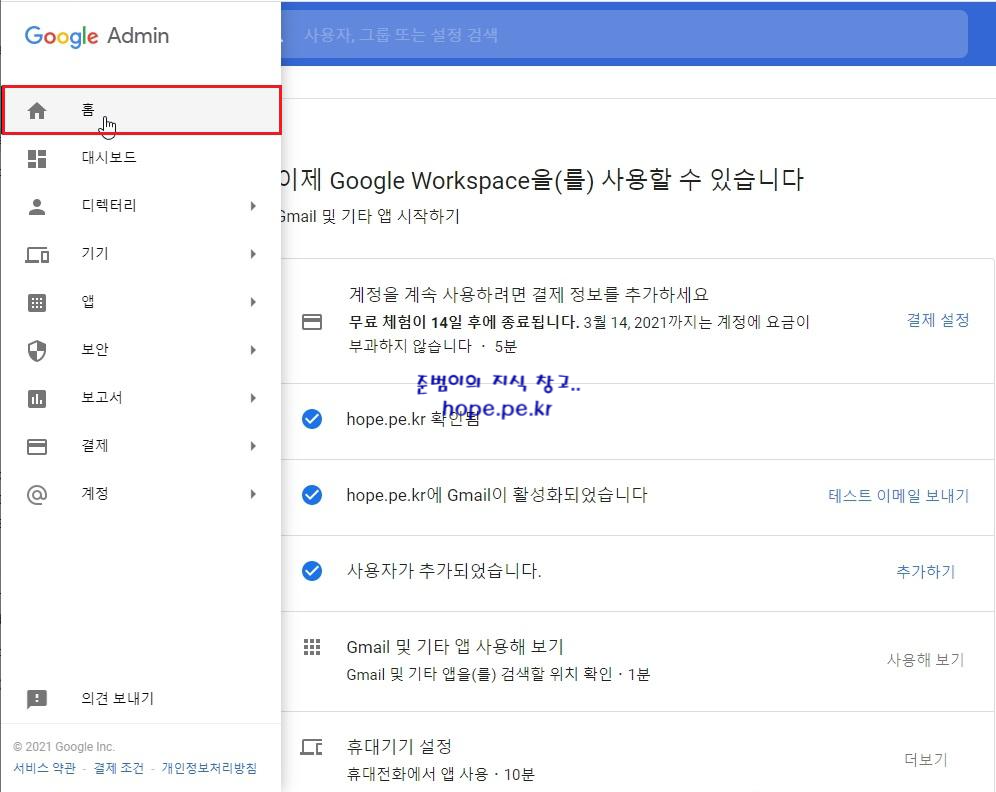Click the search field for users, groups, settings
Viewport: 996px width, 792px height.
(622, 34)
